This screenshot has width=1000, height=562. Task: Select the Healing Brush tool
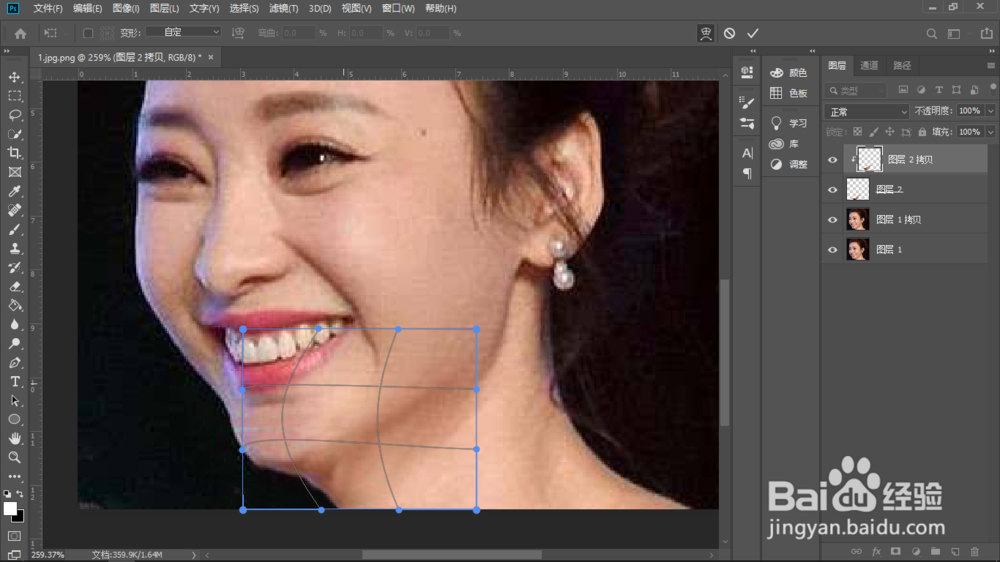coord(14,210)
